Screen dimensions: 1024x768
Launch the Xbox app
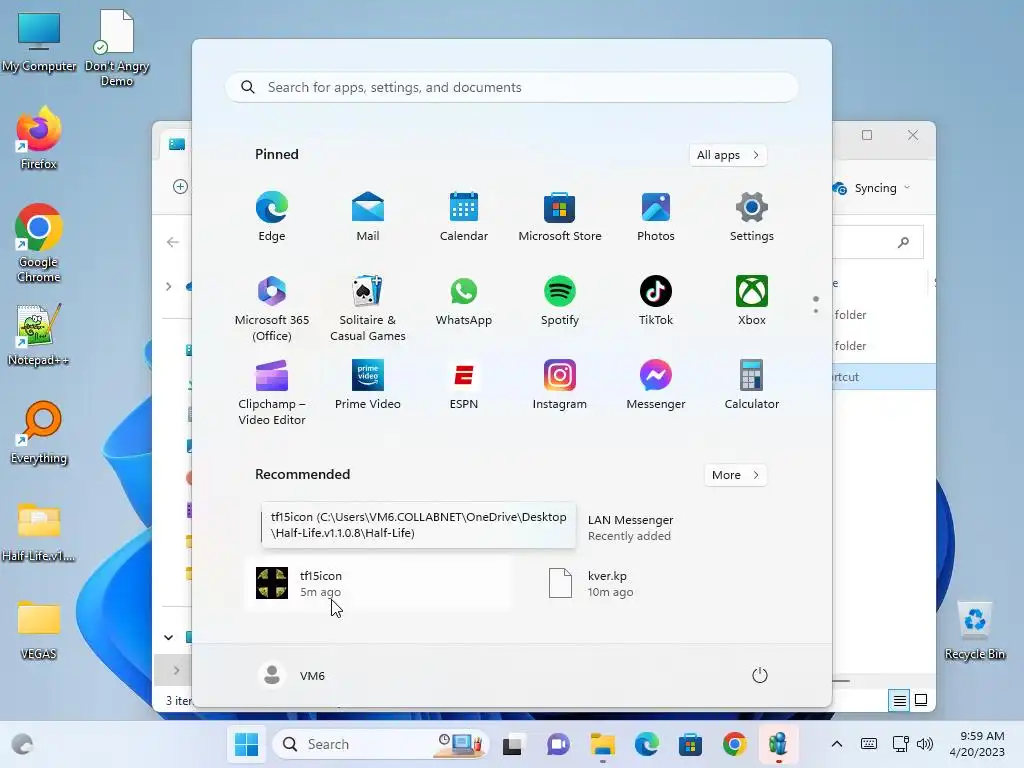[752, 300]
